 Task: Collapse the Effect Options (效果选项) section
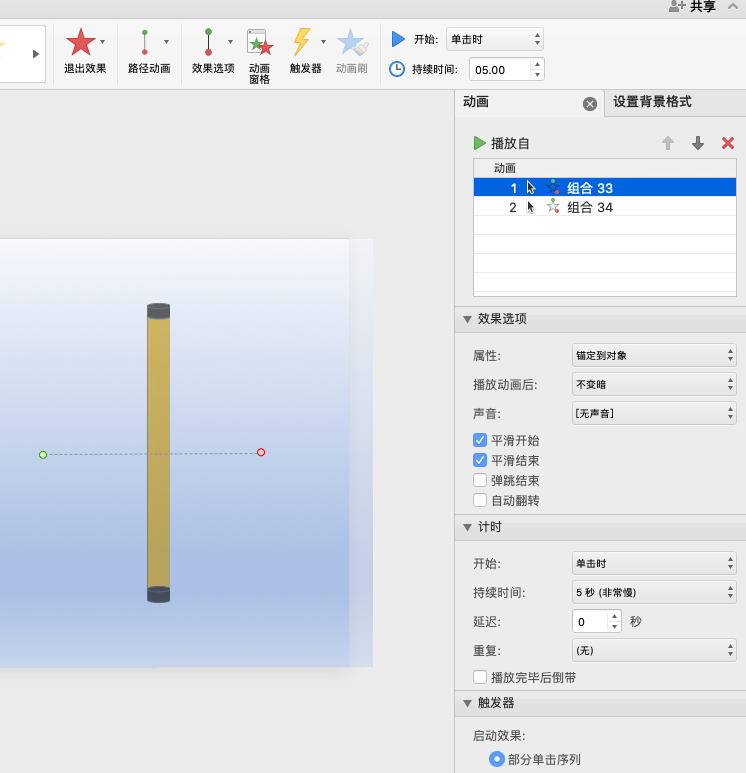pyautogui.click(x=467, y=319)
